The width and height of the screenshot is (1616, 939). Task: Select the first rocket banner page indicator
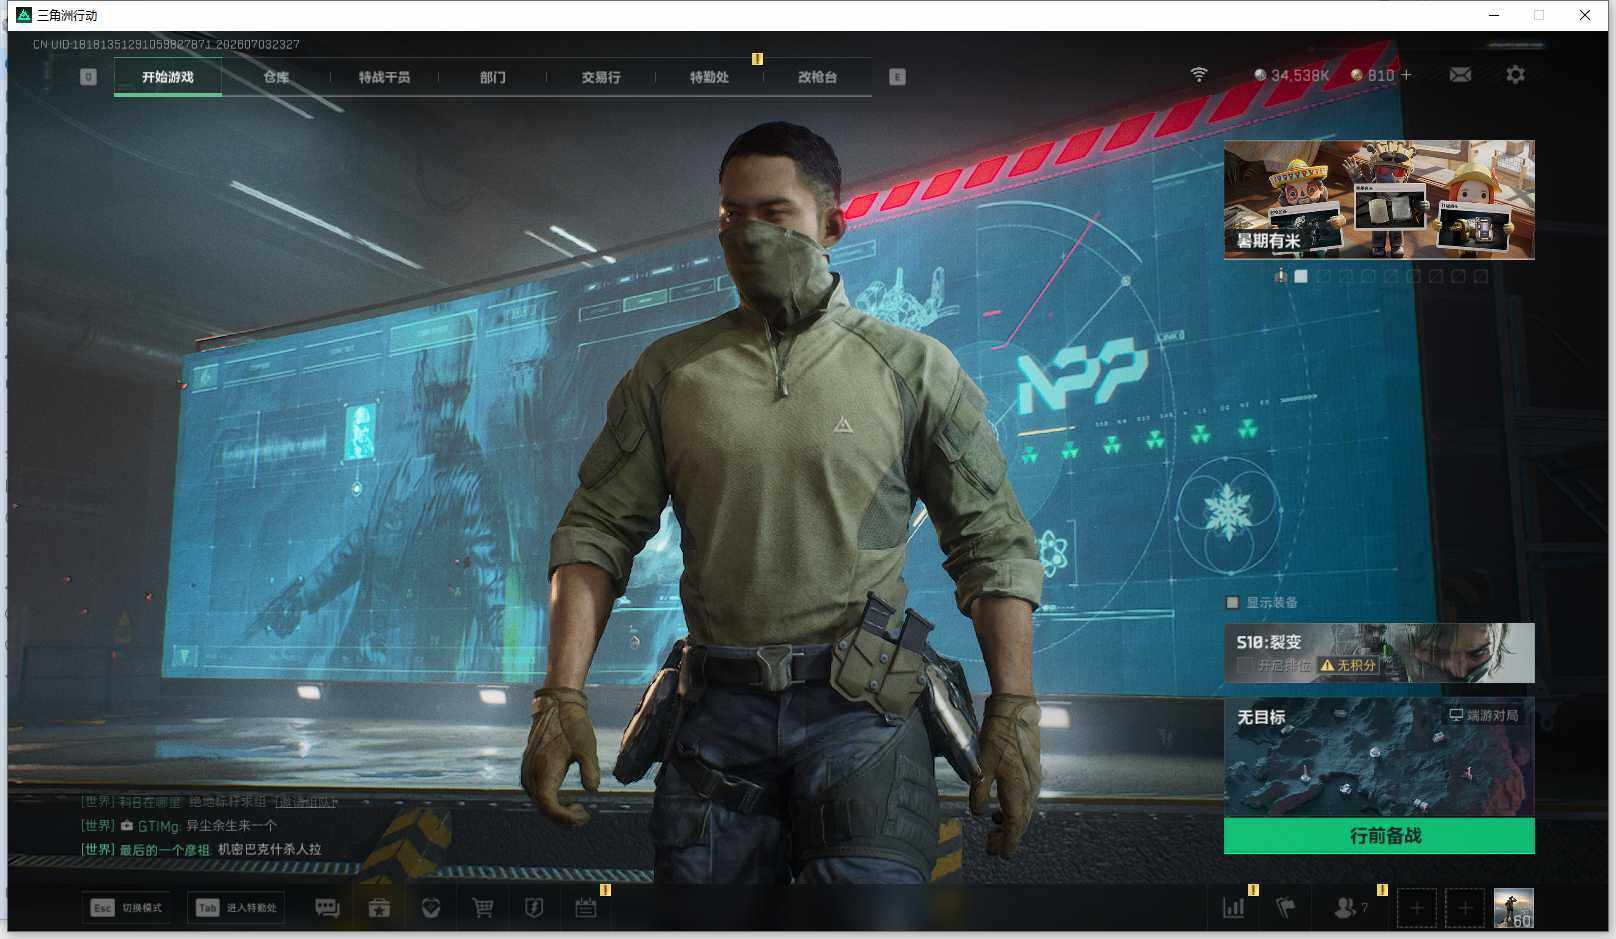(1280, 276)
